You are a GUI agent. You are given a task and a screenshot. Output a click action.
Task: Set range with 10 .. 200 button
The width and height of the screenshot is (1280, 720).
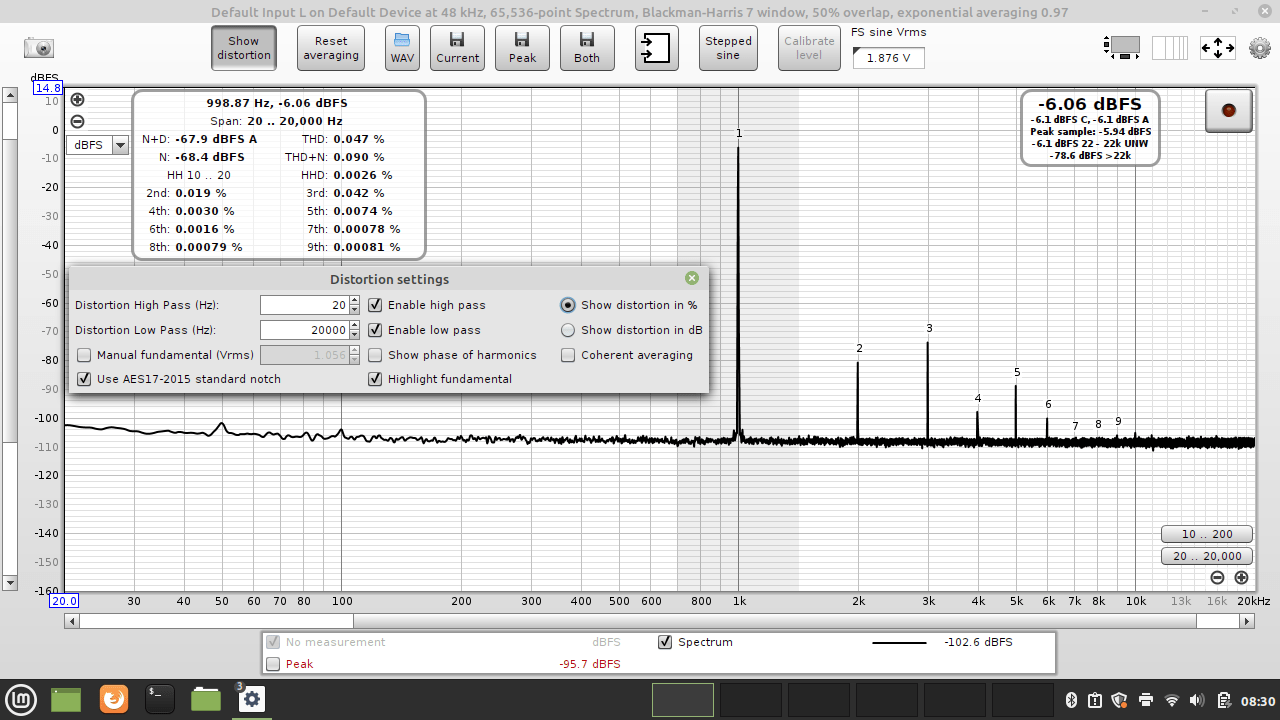coord(1207,534)
